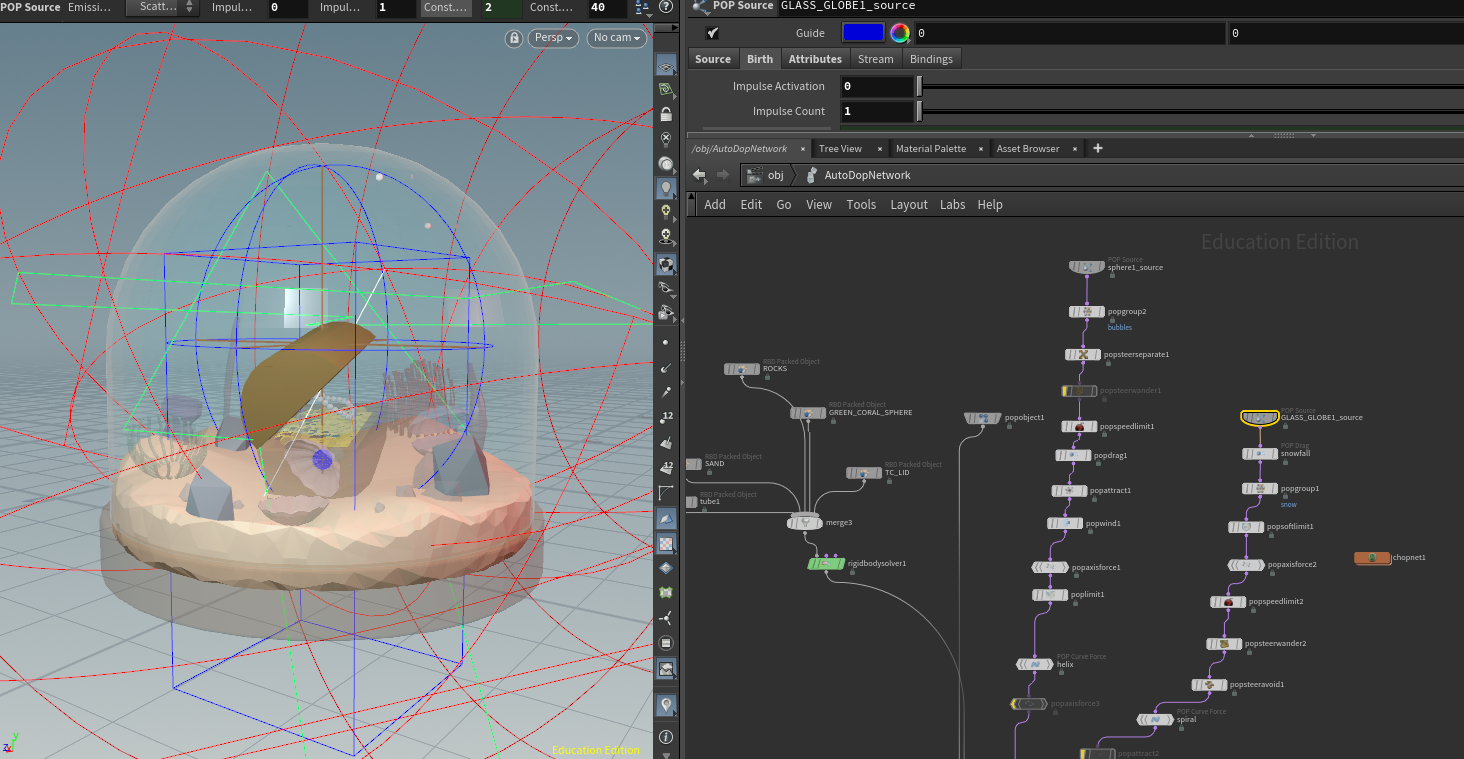
Task: Open the Persp viewport dropdown
Action: (x=555, y=38)
